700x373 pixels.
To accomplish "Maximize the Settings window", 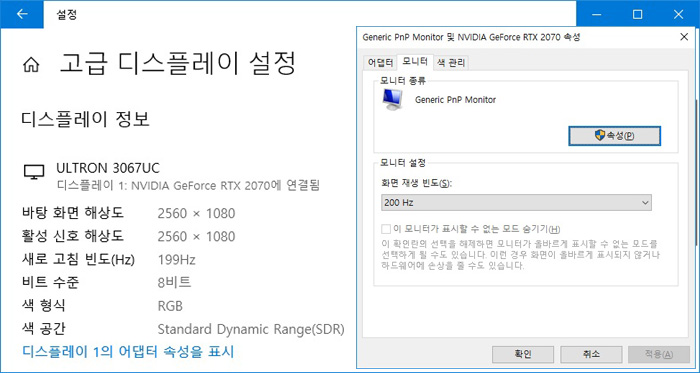I will (638, 14).
